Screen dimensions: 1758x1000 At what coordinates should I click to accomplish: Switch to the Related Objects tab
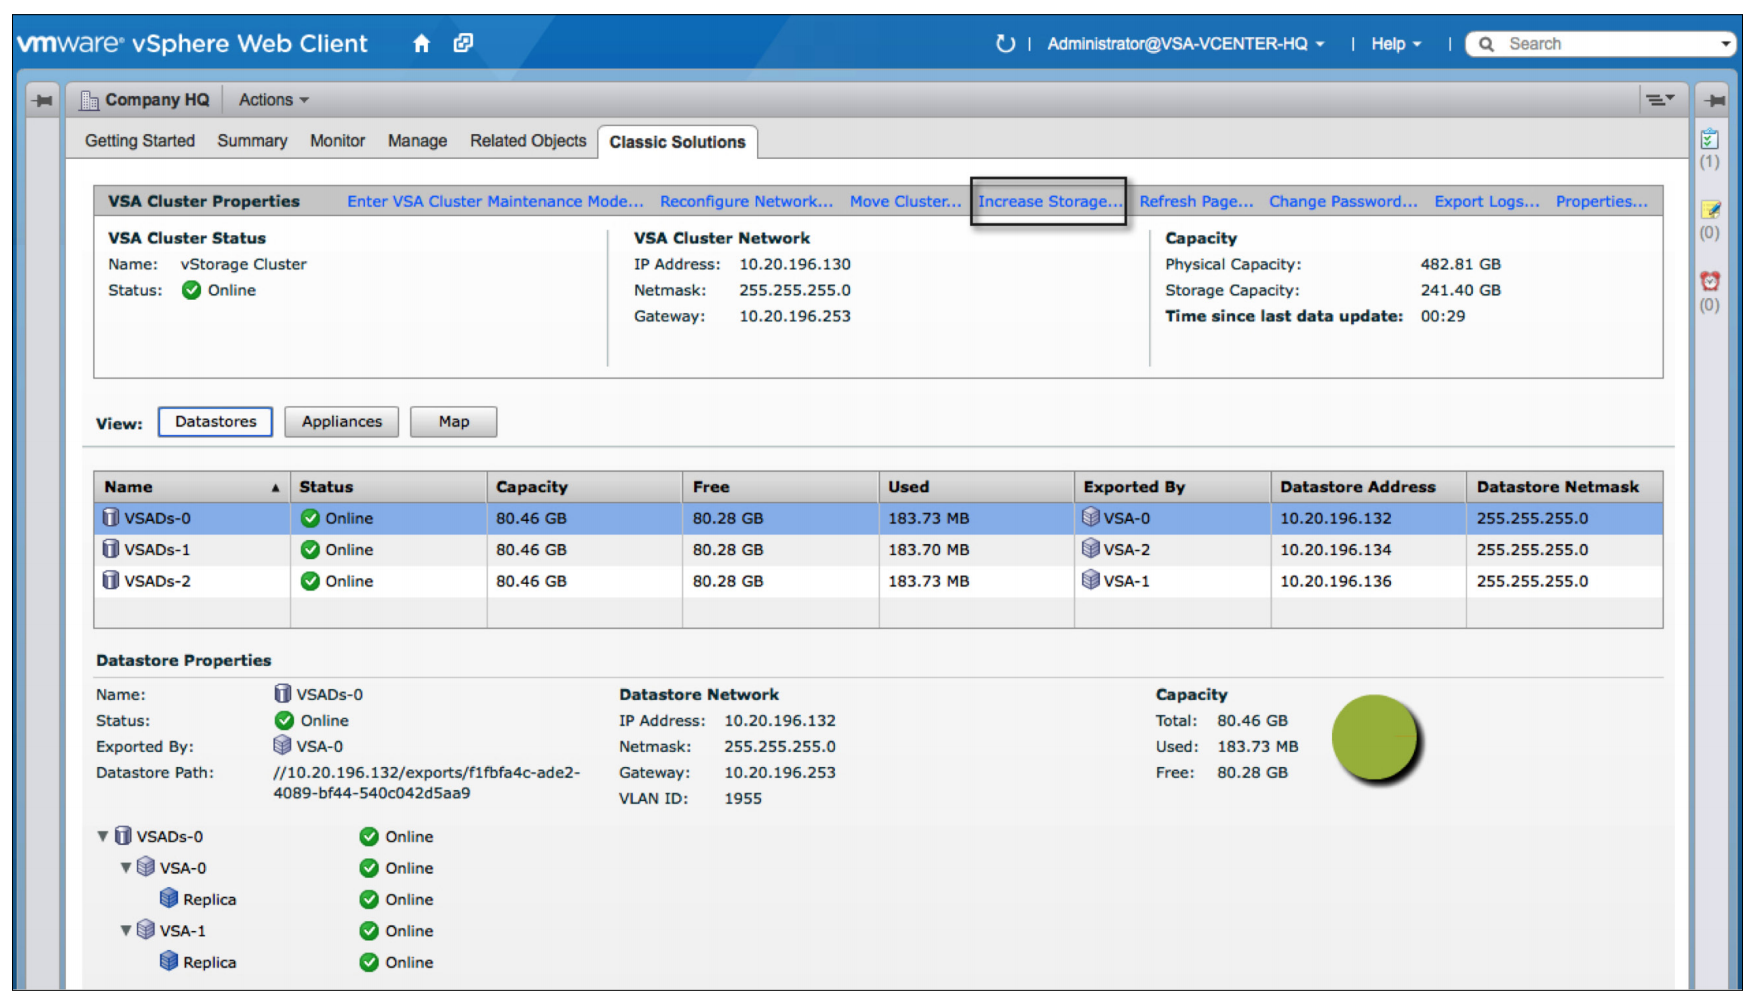coord(528,141)
